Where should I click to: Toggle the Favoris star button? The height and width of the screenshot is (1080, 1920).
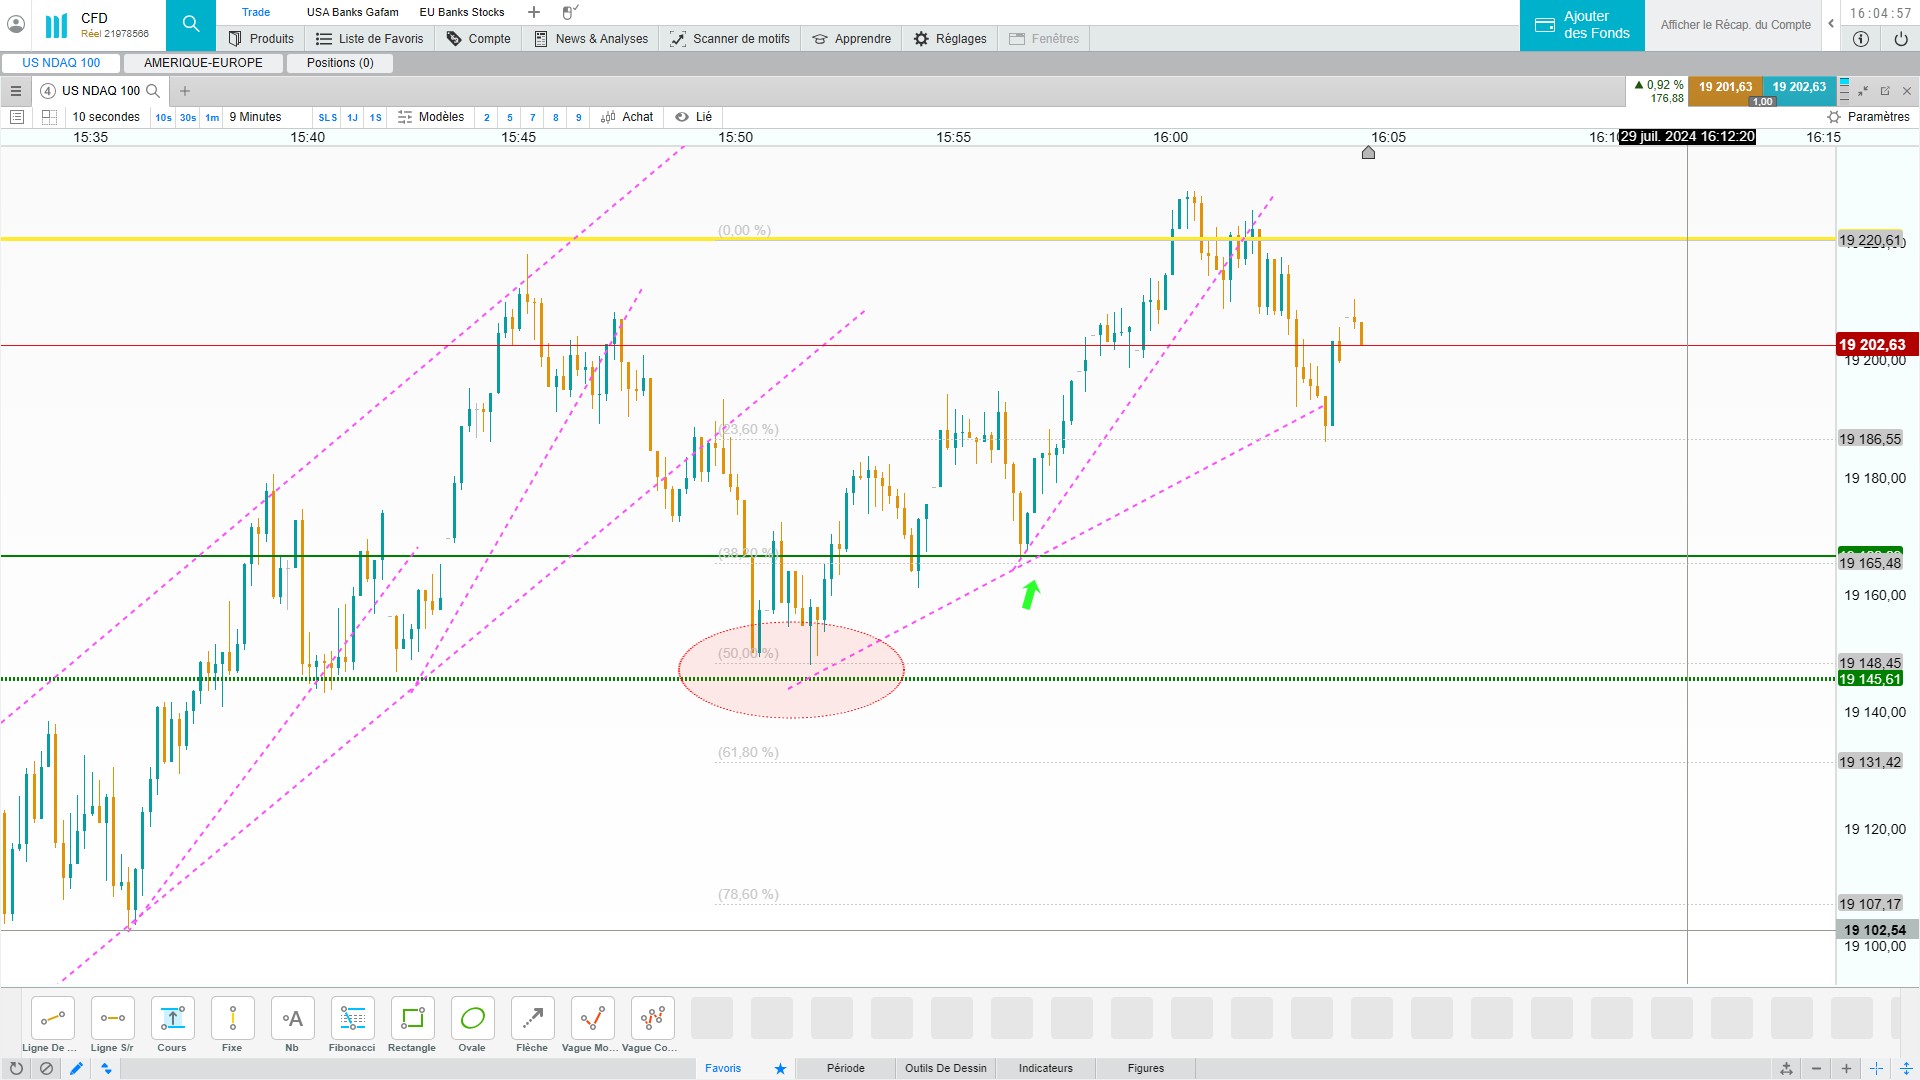[x=780, y=1068]
